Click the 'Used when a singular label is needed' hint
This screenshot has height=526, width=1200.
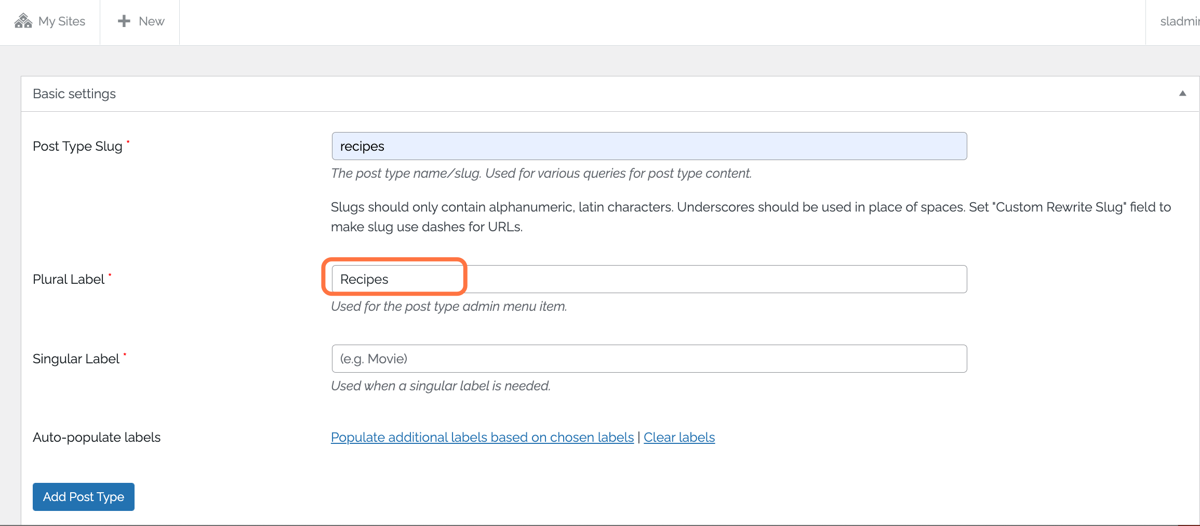click(441, 385)
